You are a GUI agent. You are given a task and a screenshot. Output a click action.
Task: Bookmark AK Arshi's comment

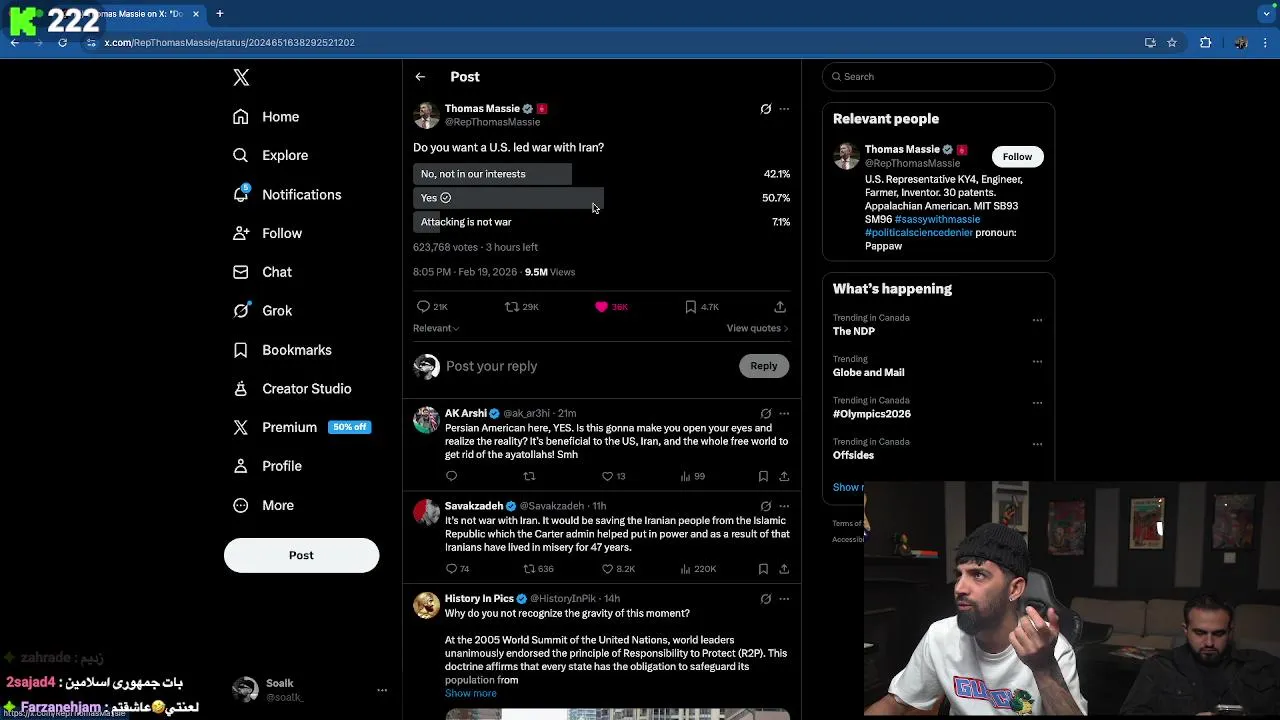(763, 476)
